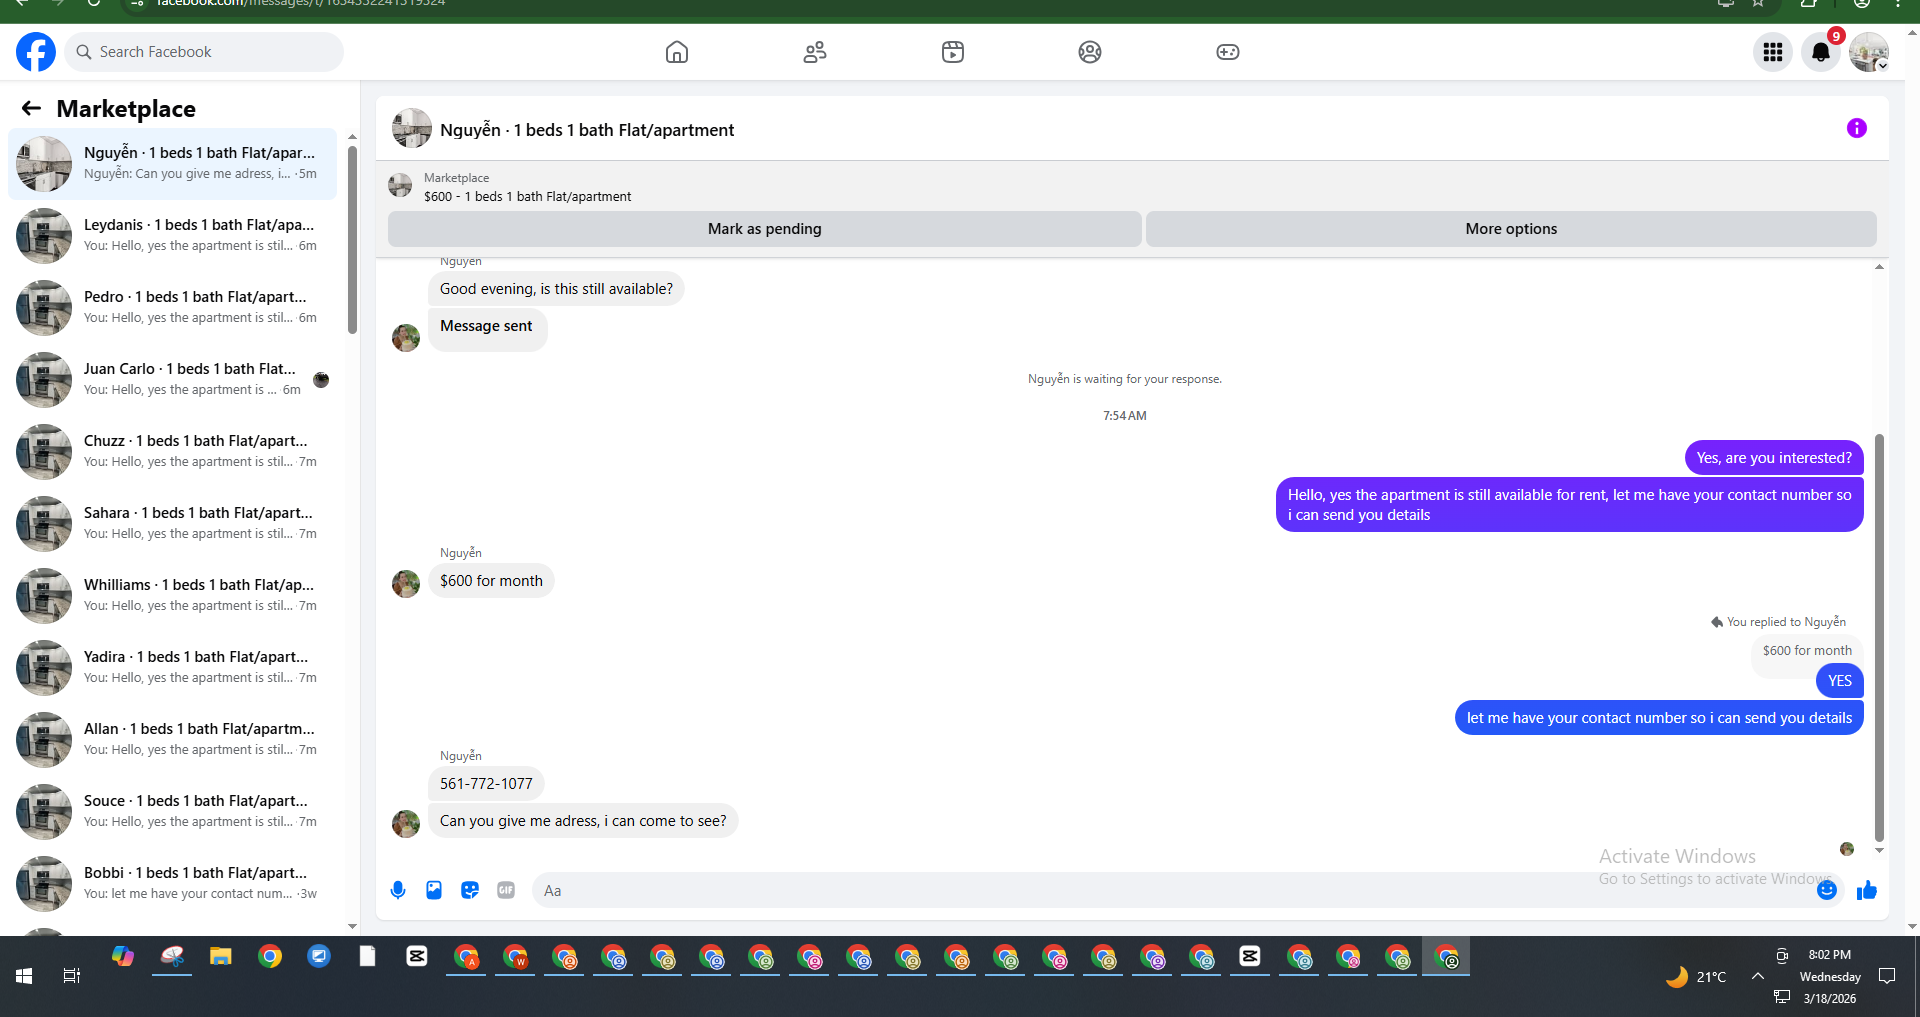Image resolution: width=1920 pixels, height=1017 pixels.
Task: Send a thumbs-up like
Action: 1867,890
